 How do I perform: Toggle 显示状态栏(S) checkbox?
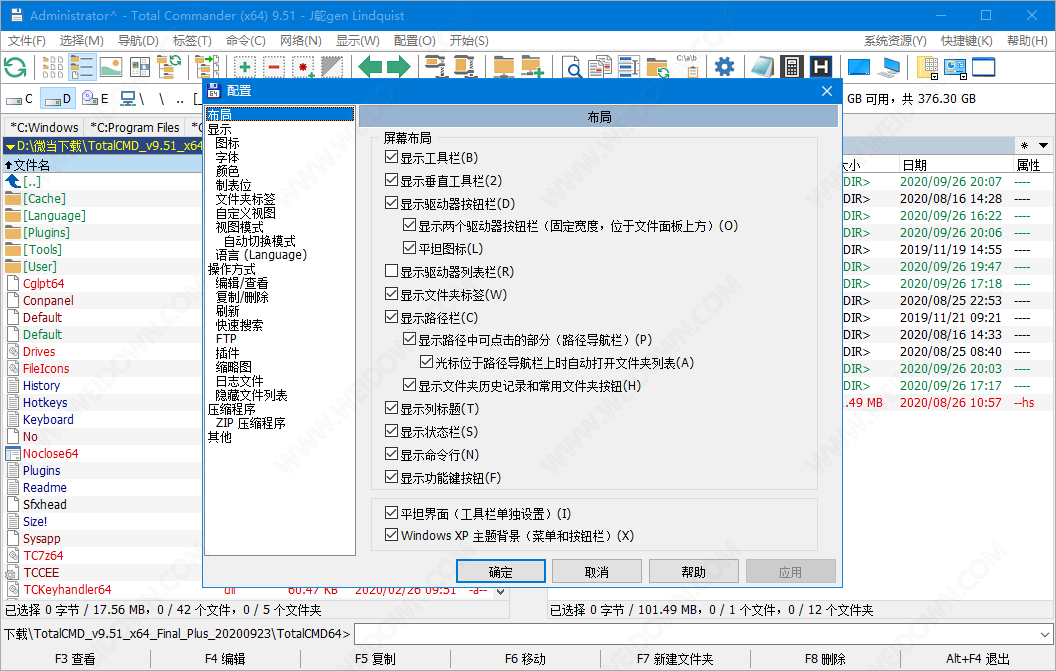pyautogui.click(x=391, y=431)
